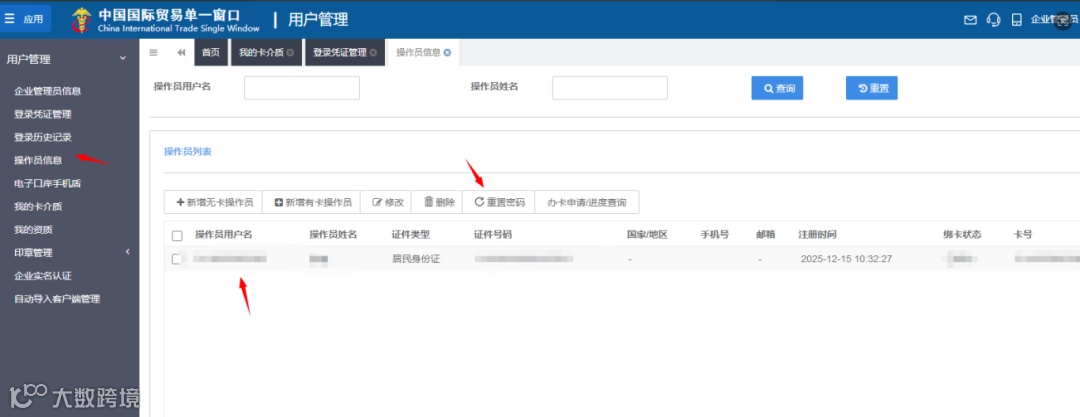Open 企业管理员信息 in sidebar
The width and height of the screenshot is (1080, 417).
point(48,91)
